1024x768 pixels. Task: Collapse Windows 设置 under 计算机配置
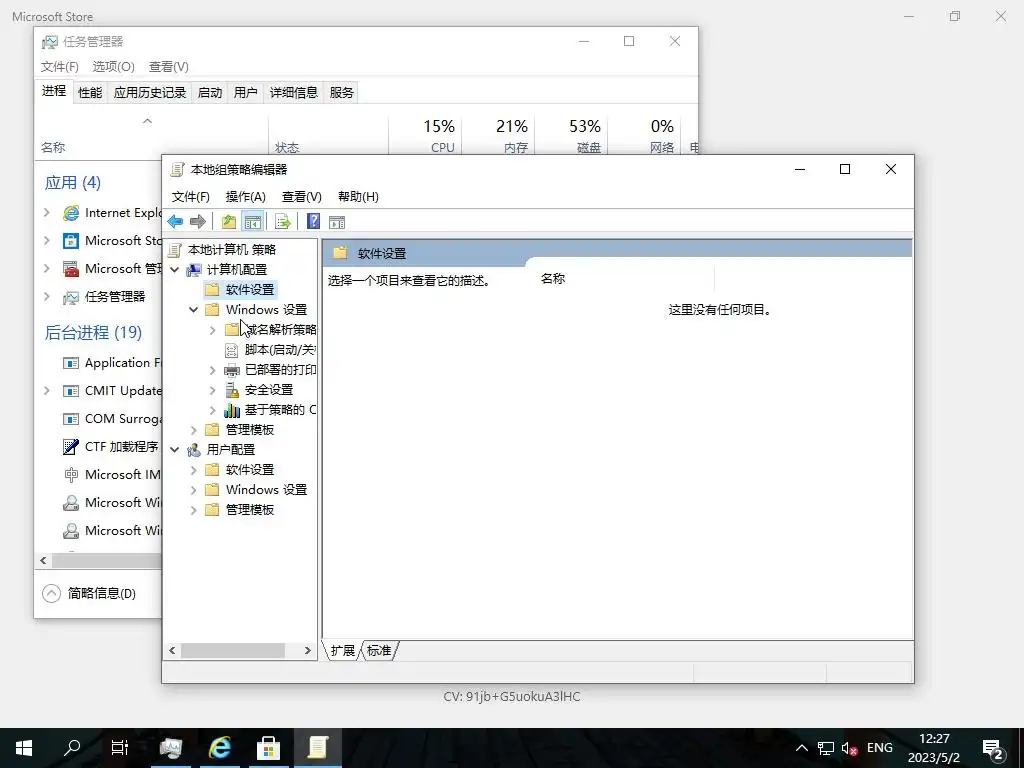(x=193, y=310)
